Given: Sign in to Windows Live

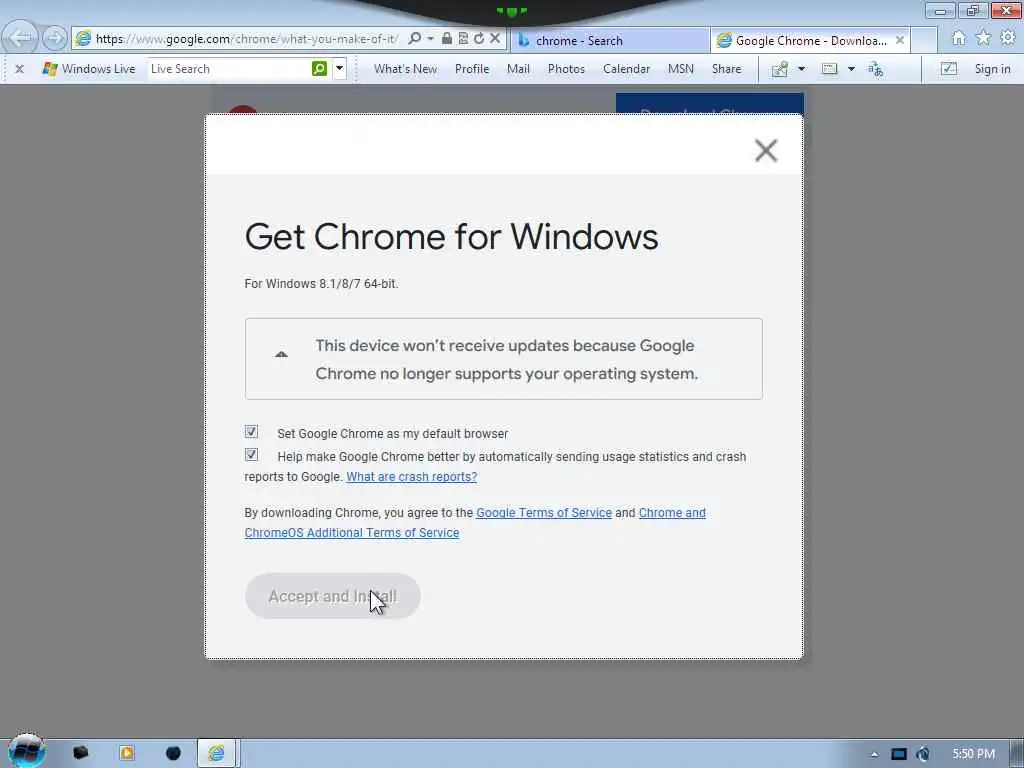Looking at the screenshot, I should click(x=992, y=69).
